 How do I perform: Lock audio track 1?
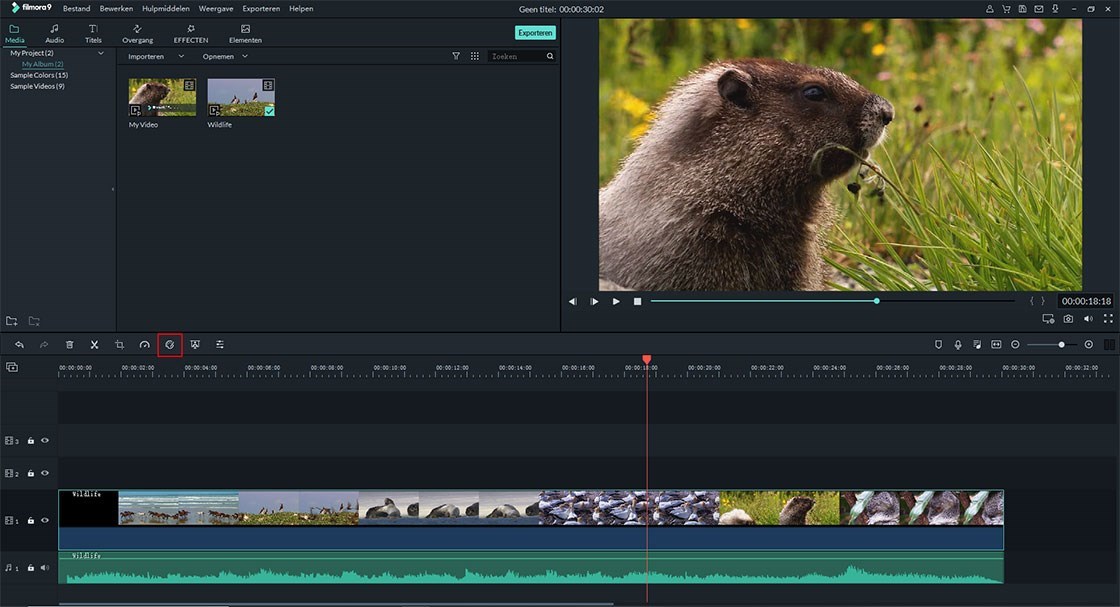coord(31,568)
